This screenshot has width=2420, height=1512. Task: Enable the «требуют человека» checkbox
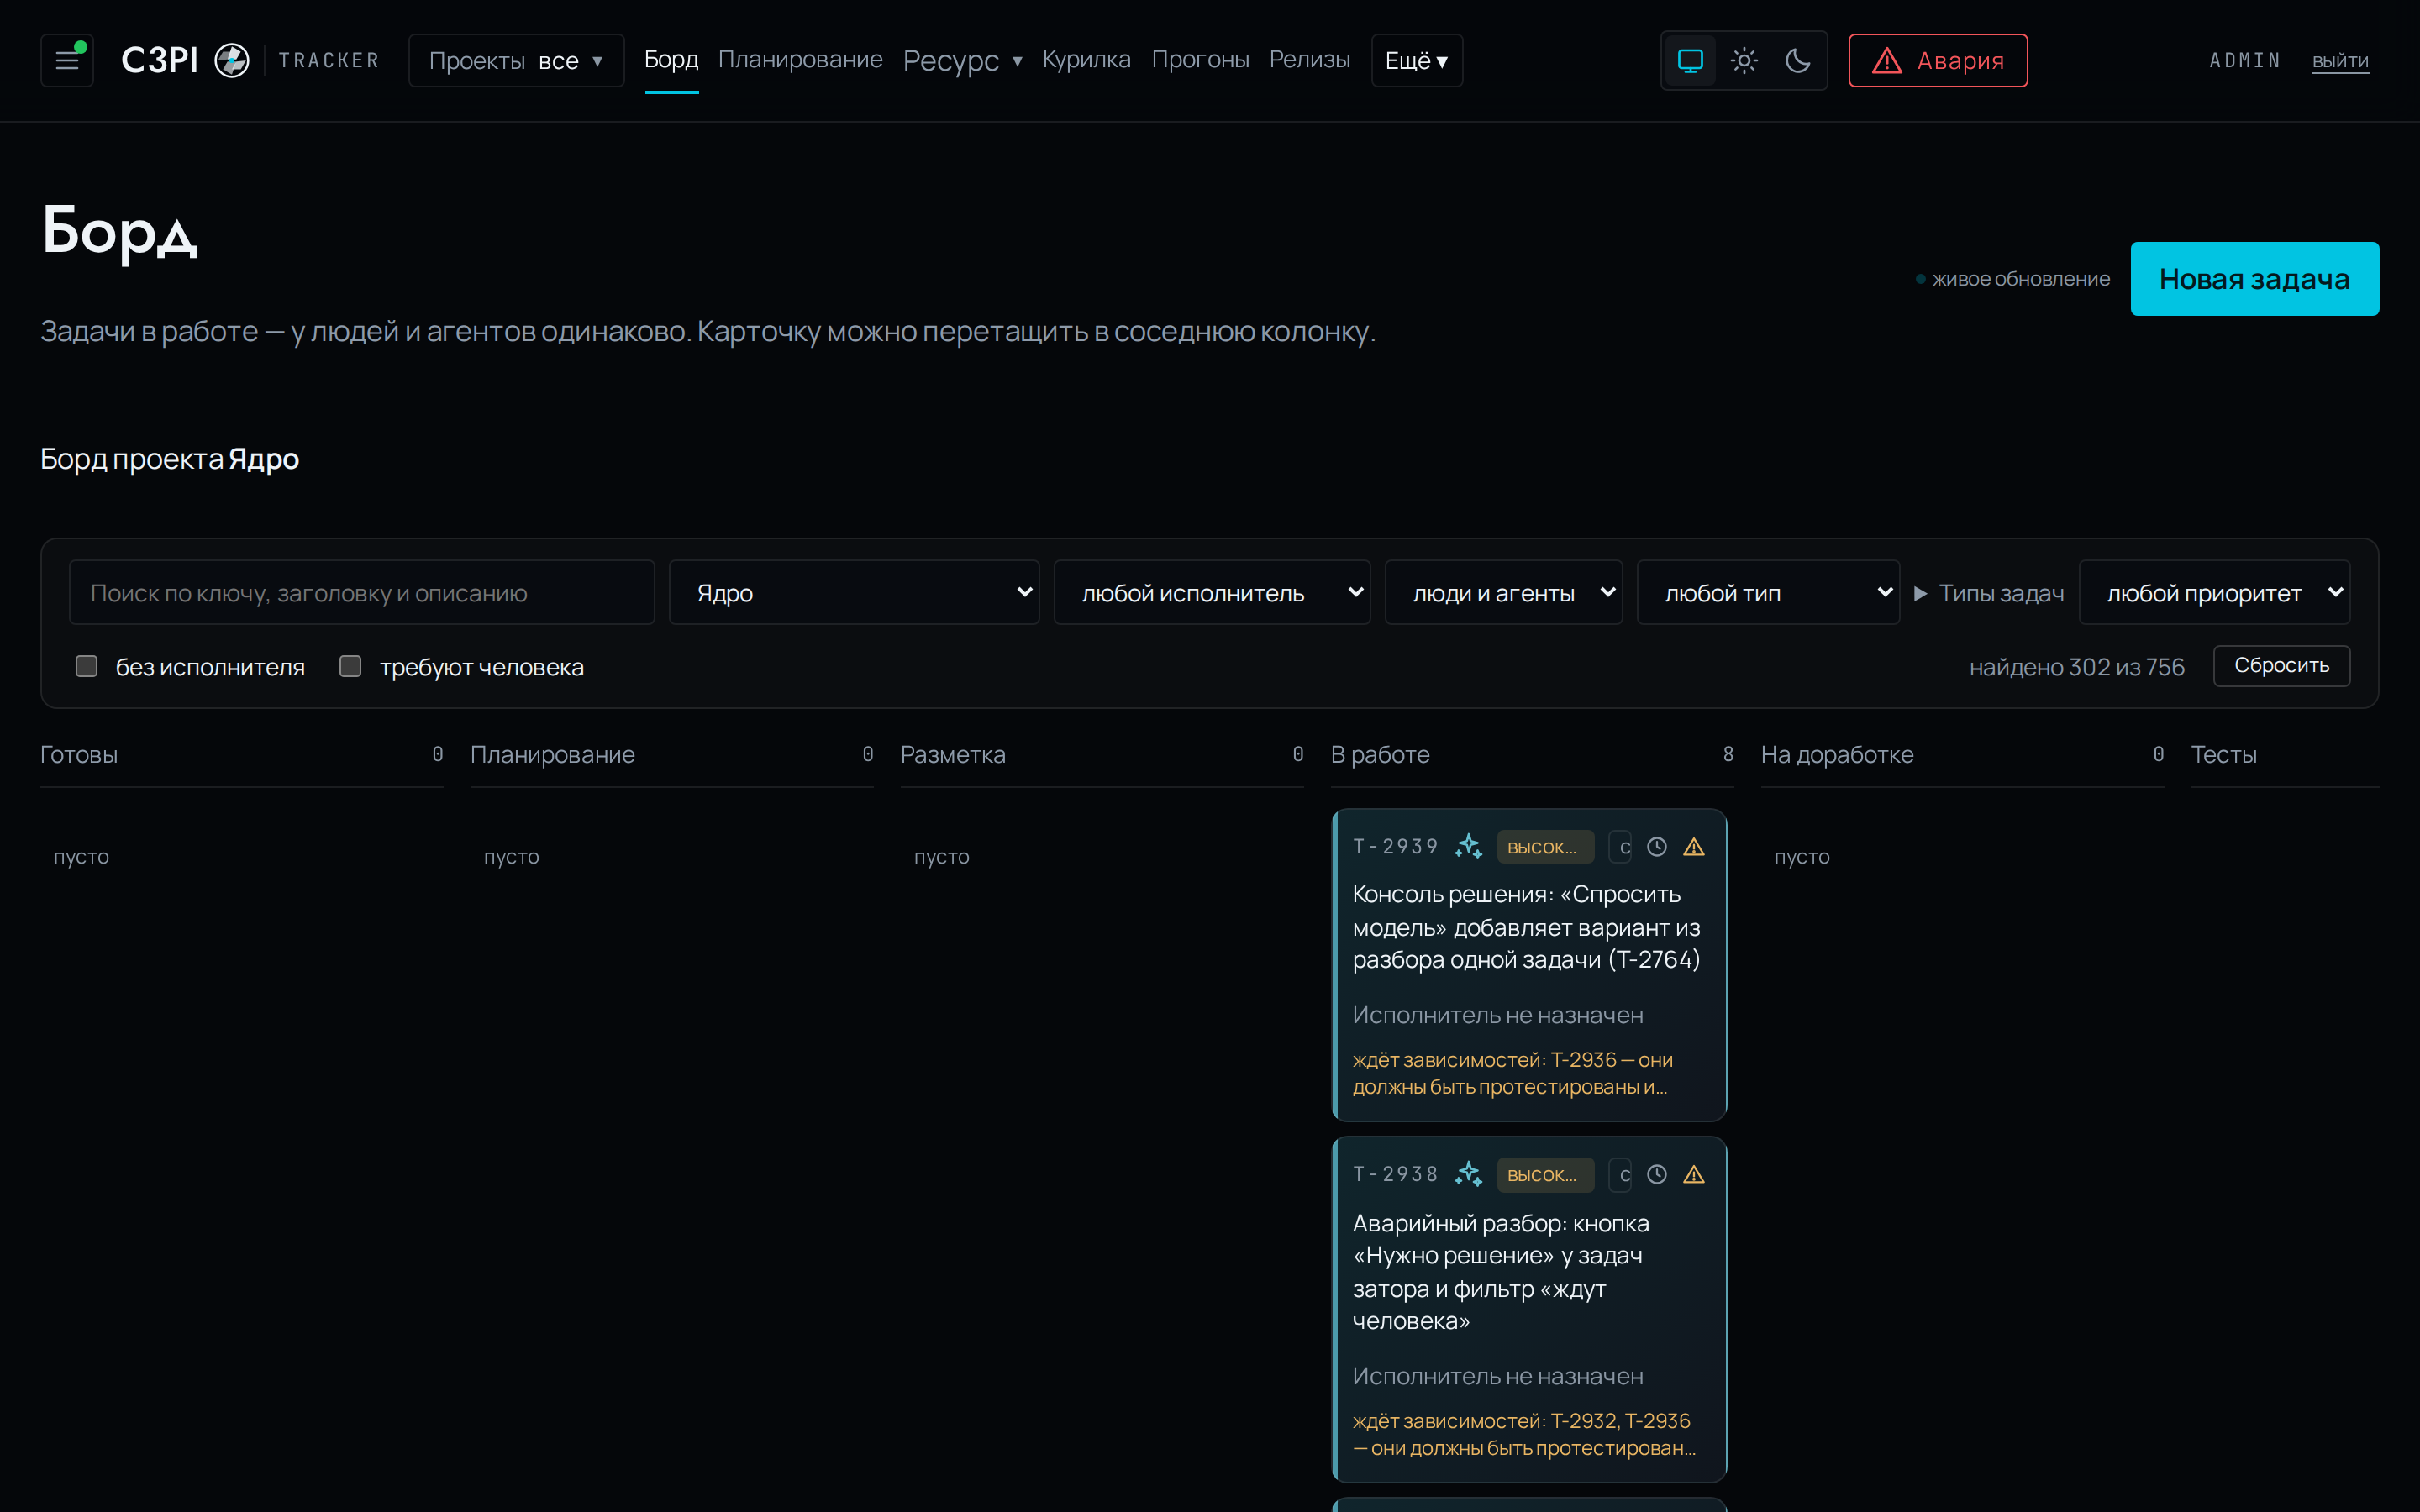tap(350, 666)
